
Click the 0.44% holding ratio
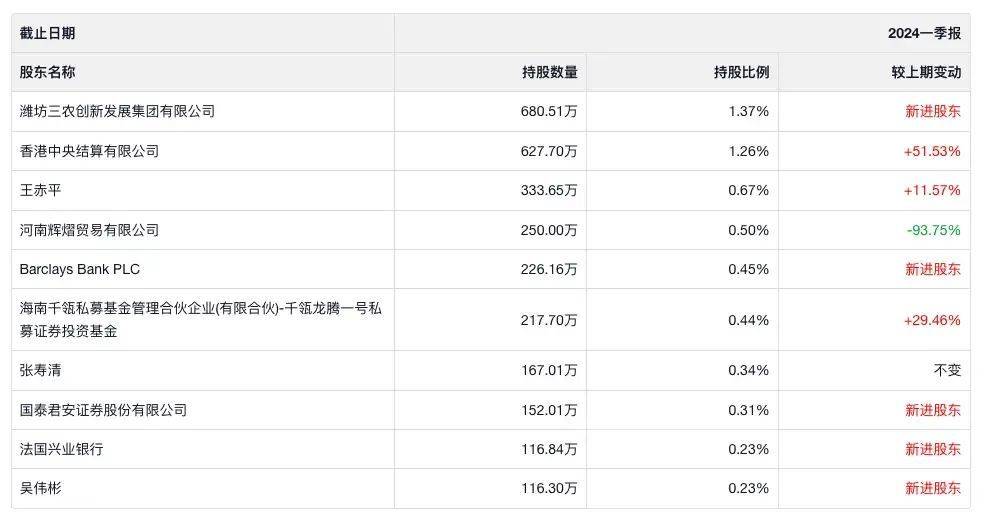[749, 320]
